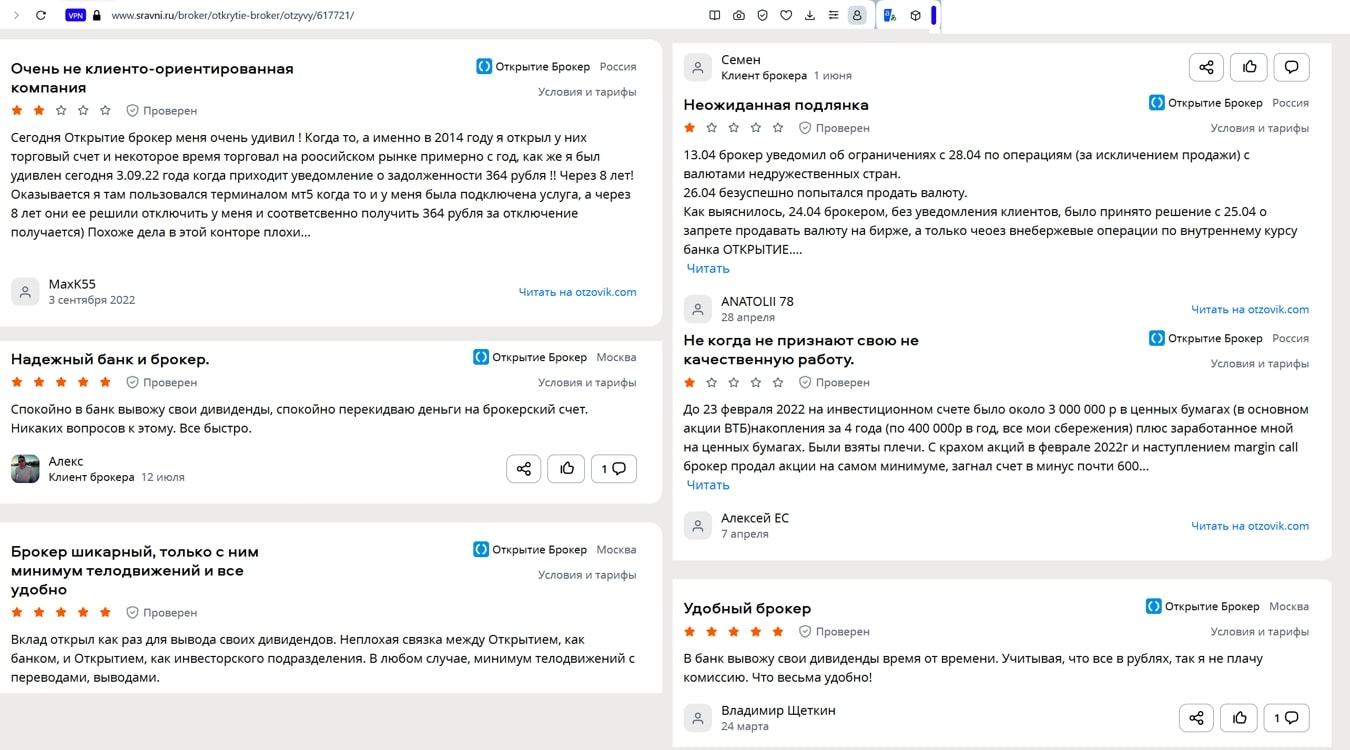Bookmark page with heart icon
Viewport: 1350px width, 750px height.
pos(786,15)
